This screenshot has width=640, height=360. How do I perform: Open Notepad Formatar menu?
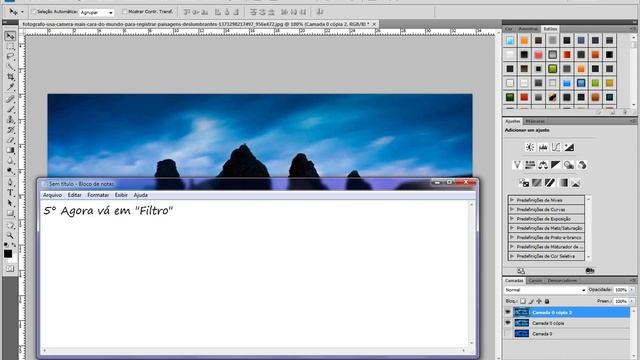[x=98, y=195]
